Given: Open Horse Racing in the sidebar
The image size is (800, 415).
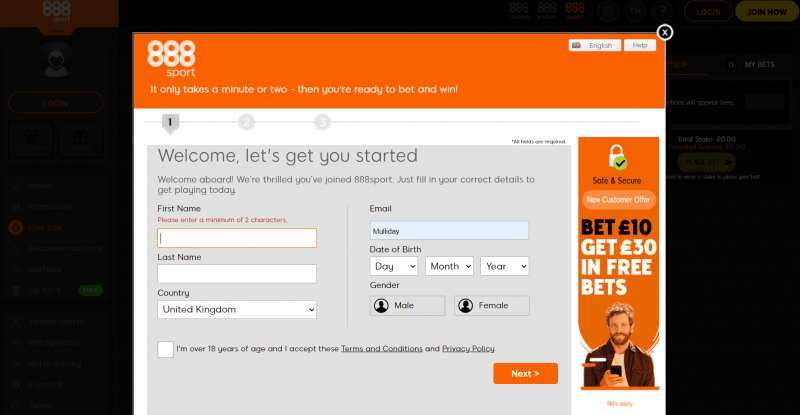Looking at the screenshot, I should (x=55, y=363).
